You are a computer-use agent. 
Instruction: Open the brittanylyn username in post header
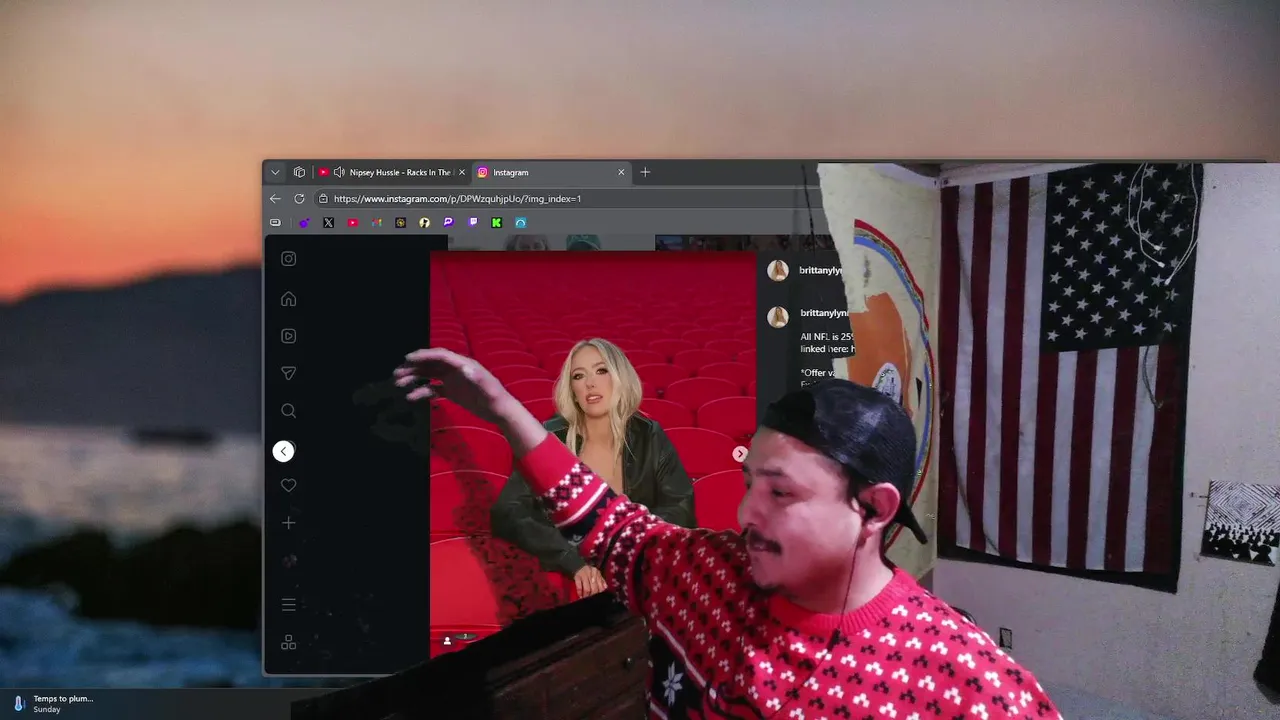pyautogui.click(x=821, y=271)
